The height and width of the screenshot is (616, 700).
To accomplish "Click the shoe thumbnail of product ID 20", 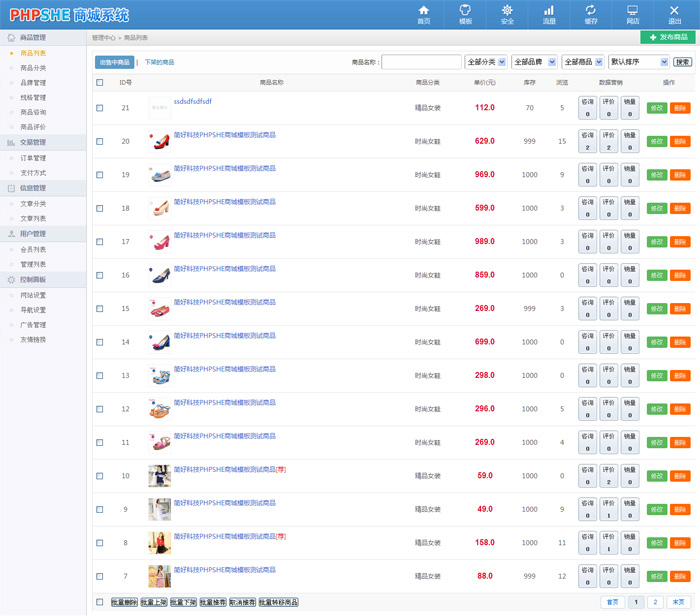I will tap(159, 141).
